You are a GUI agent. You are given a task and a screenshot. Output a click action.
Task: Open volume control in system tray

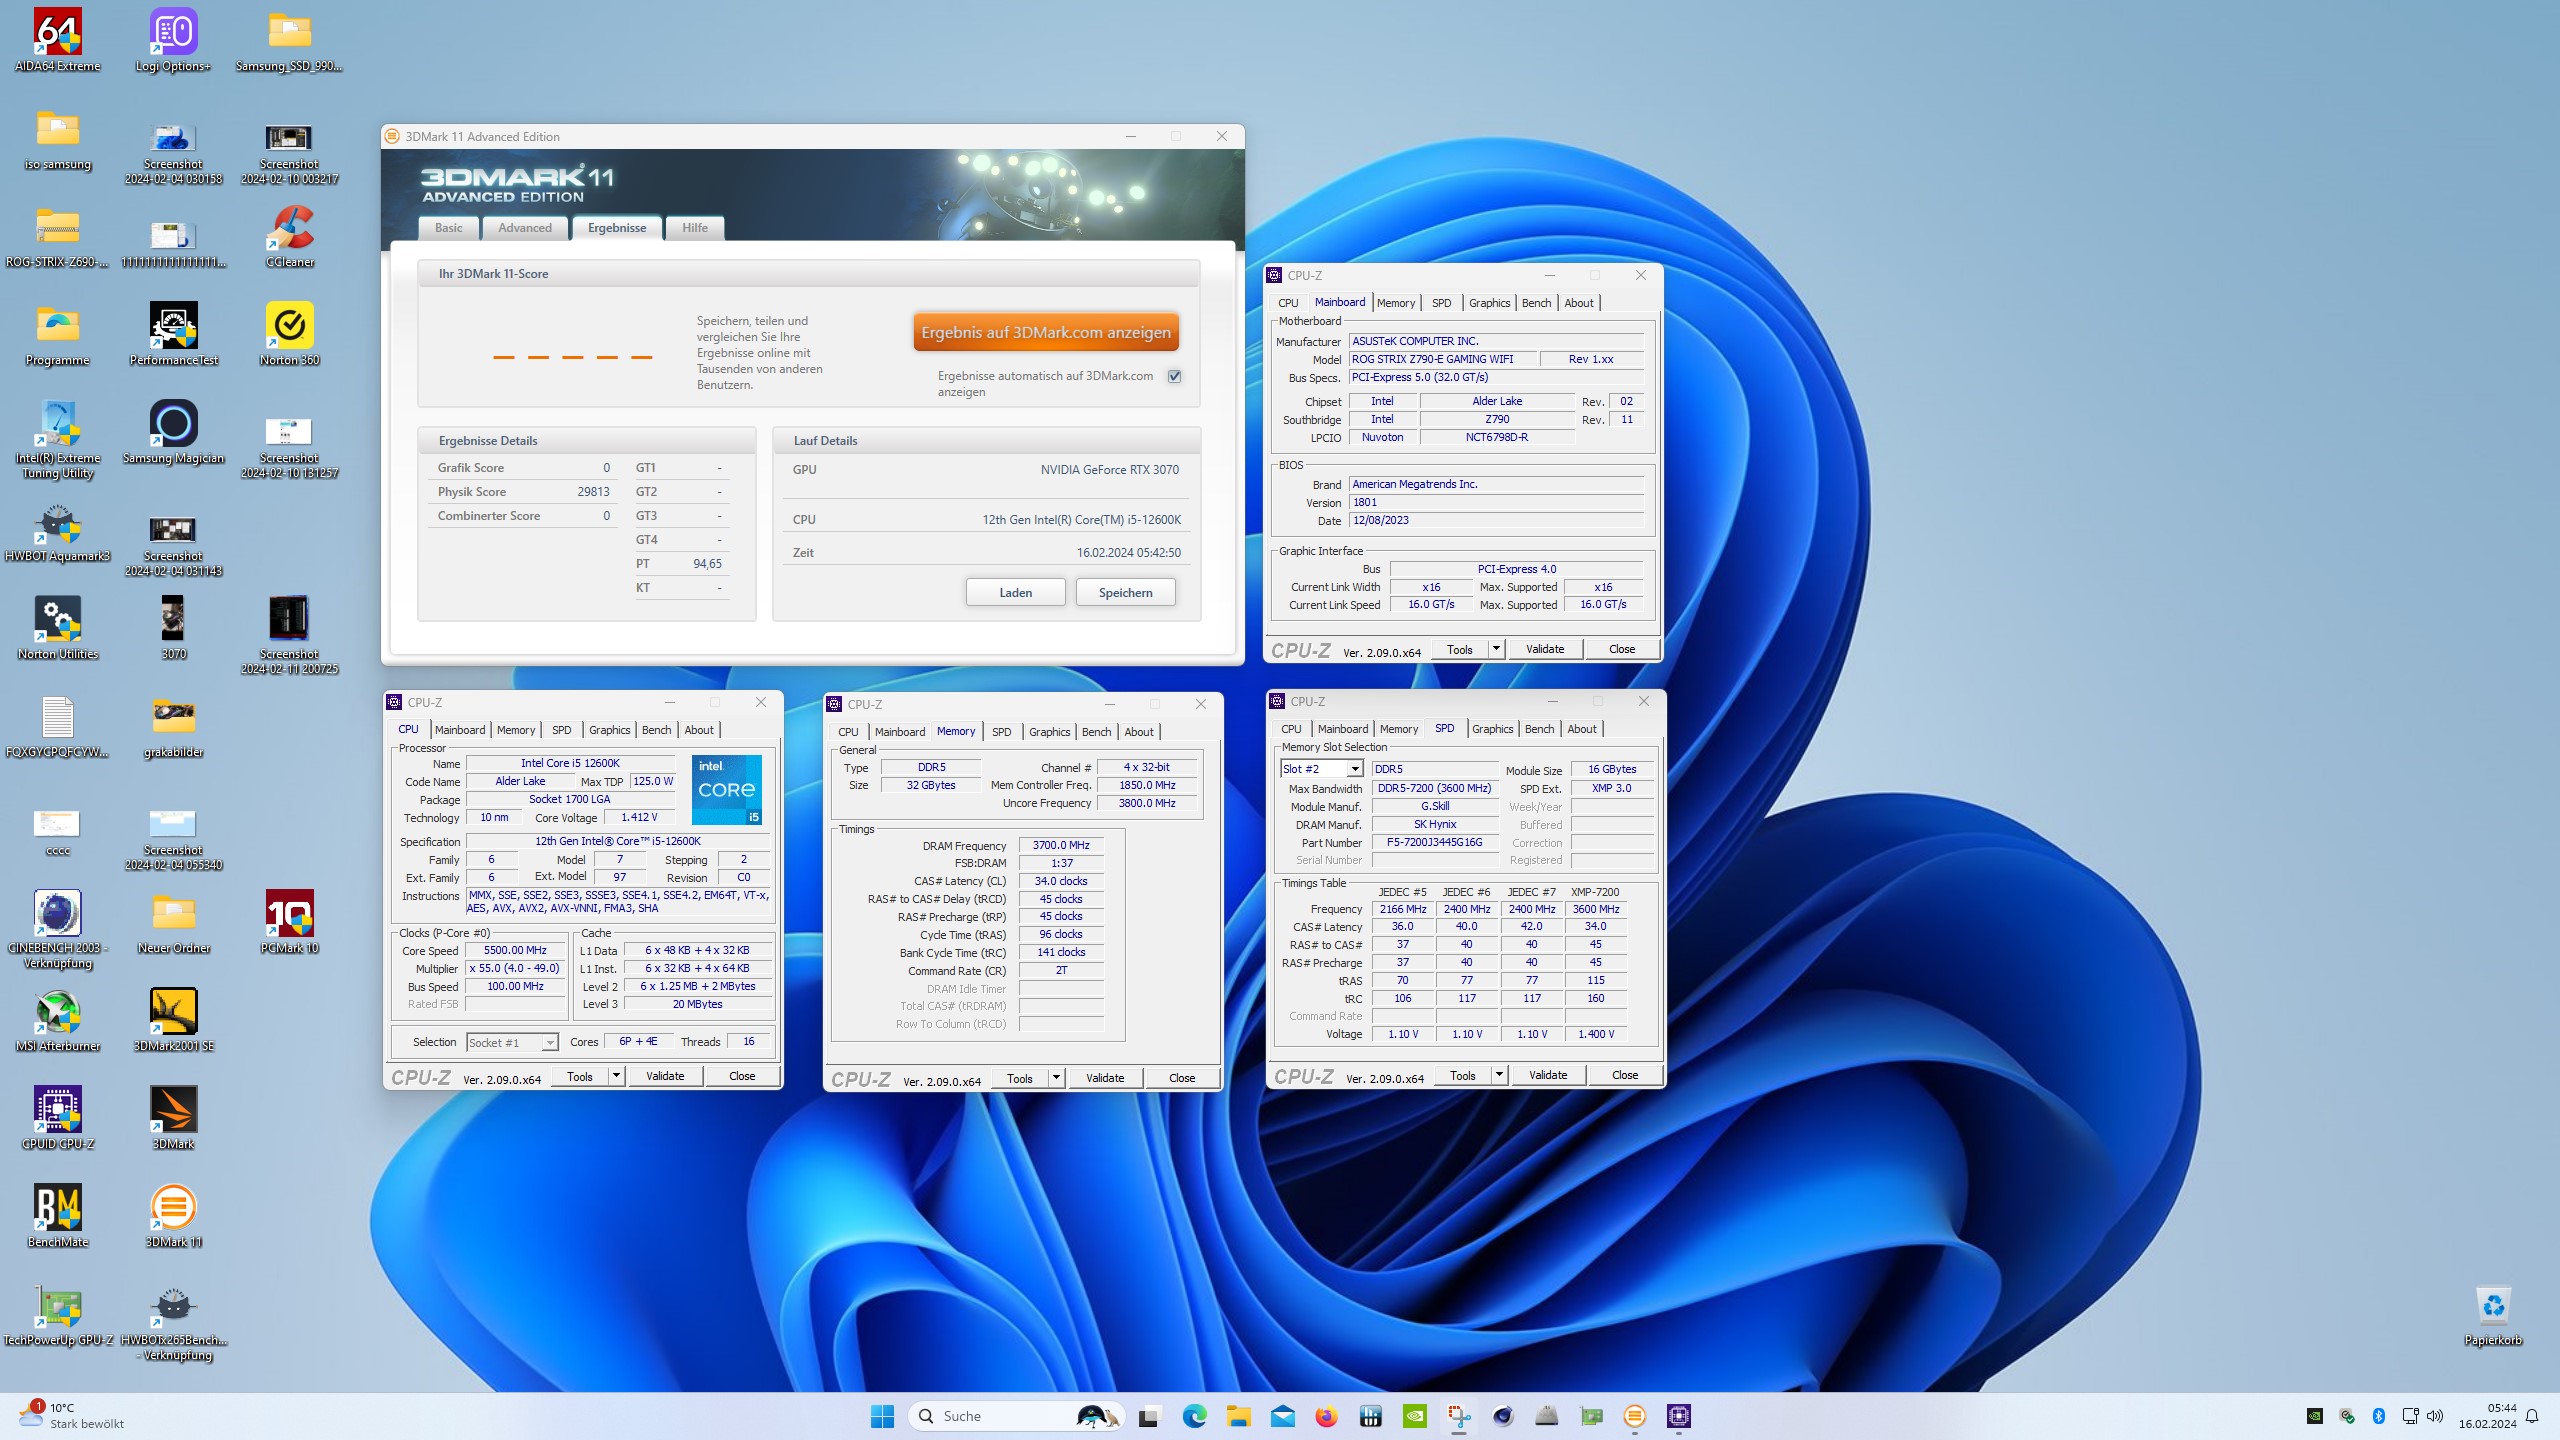click(2435, 1416)
